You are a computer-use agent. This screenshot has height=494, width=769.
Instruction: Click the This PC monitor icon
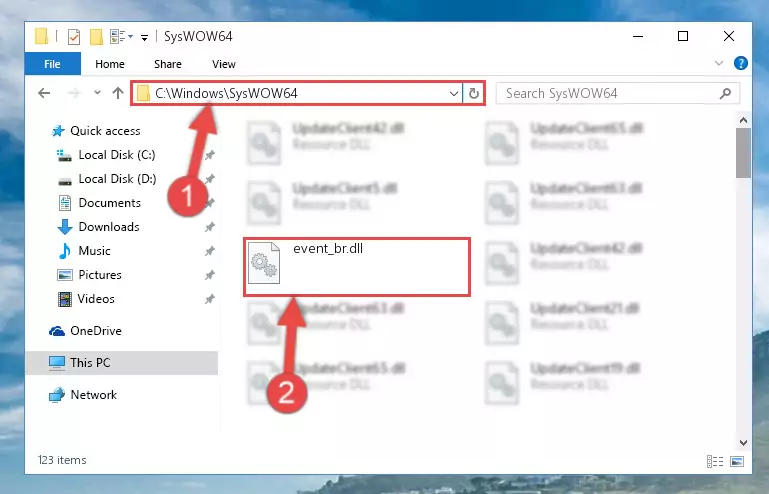click(x=57, y=363)
